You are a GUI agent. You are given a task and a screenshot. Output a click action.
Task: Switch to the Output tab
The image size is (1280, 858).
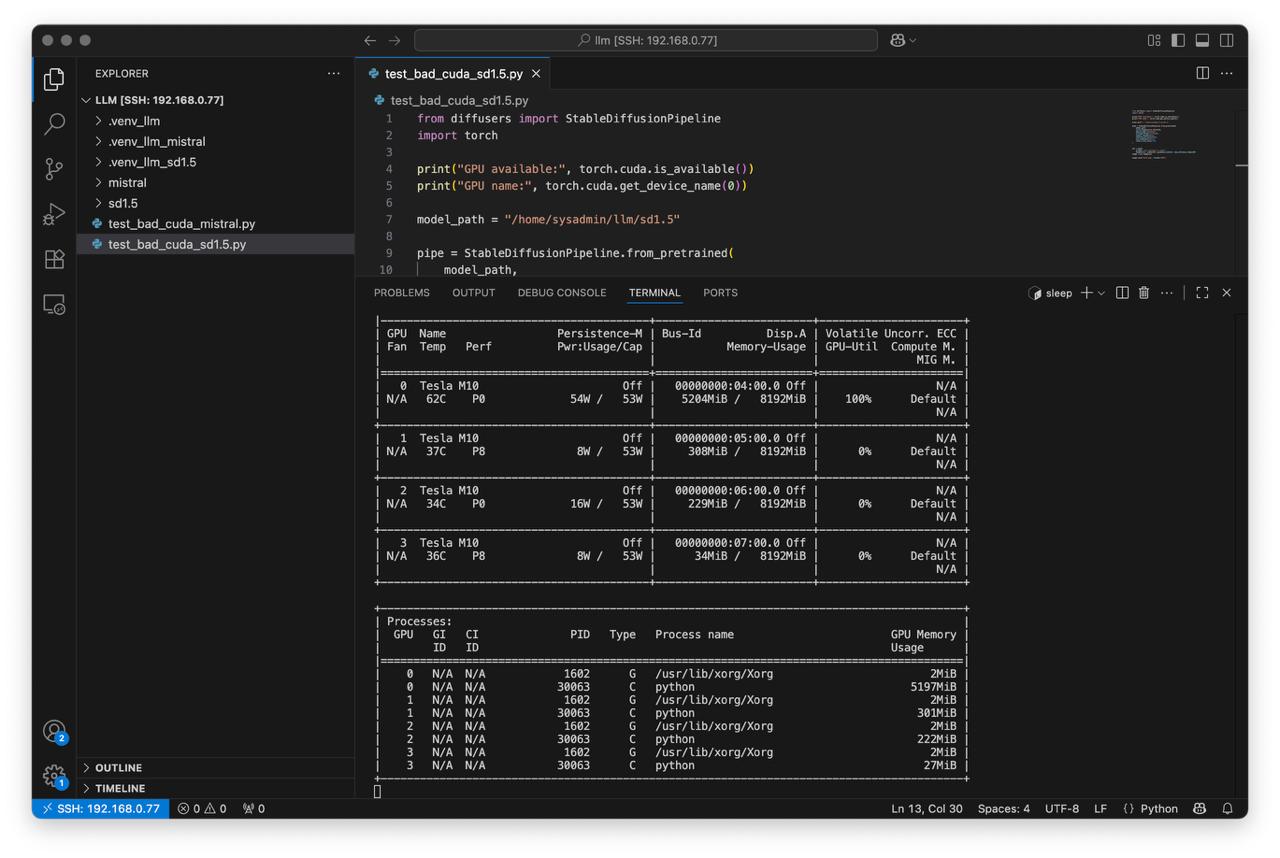(474, 293)
